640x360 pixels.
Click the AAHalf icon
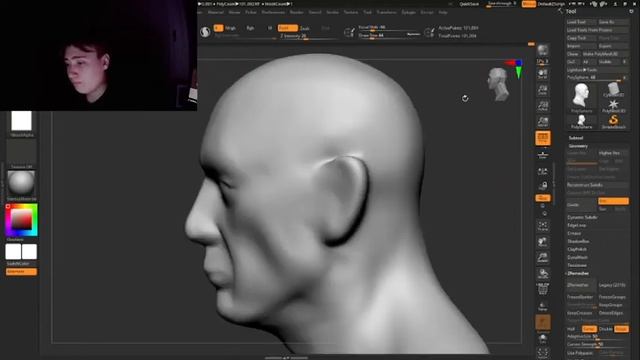point(543,122)
